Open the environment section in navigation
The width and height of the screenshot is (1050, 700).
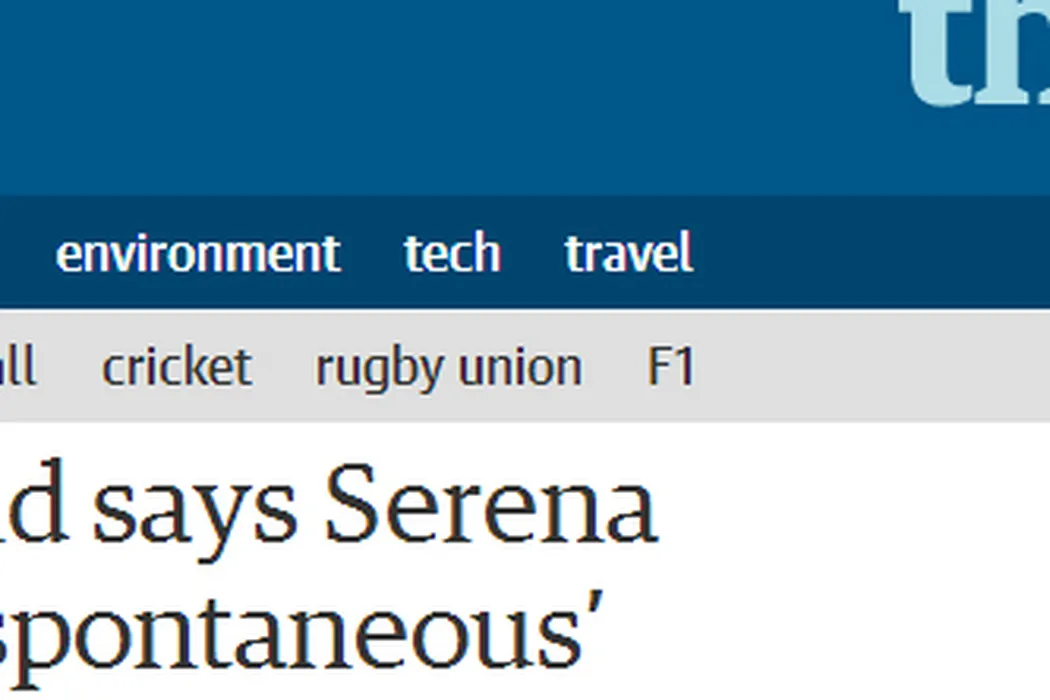pyautogui.click(x=198, y=253)
